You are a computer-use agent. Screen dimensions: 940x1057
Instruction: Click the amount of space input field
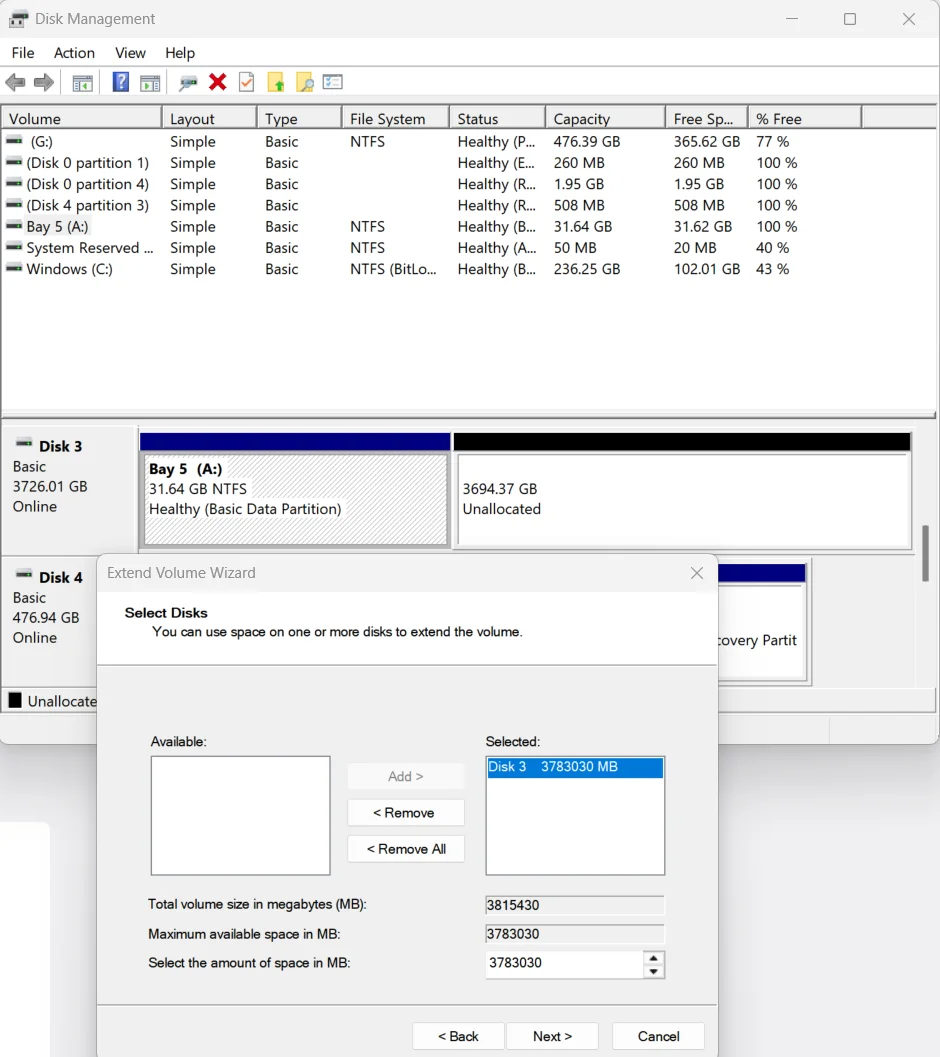tap(564, 963)
